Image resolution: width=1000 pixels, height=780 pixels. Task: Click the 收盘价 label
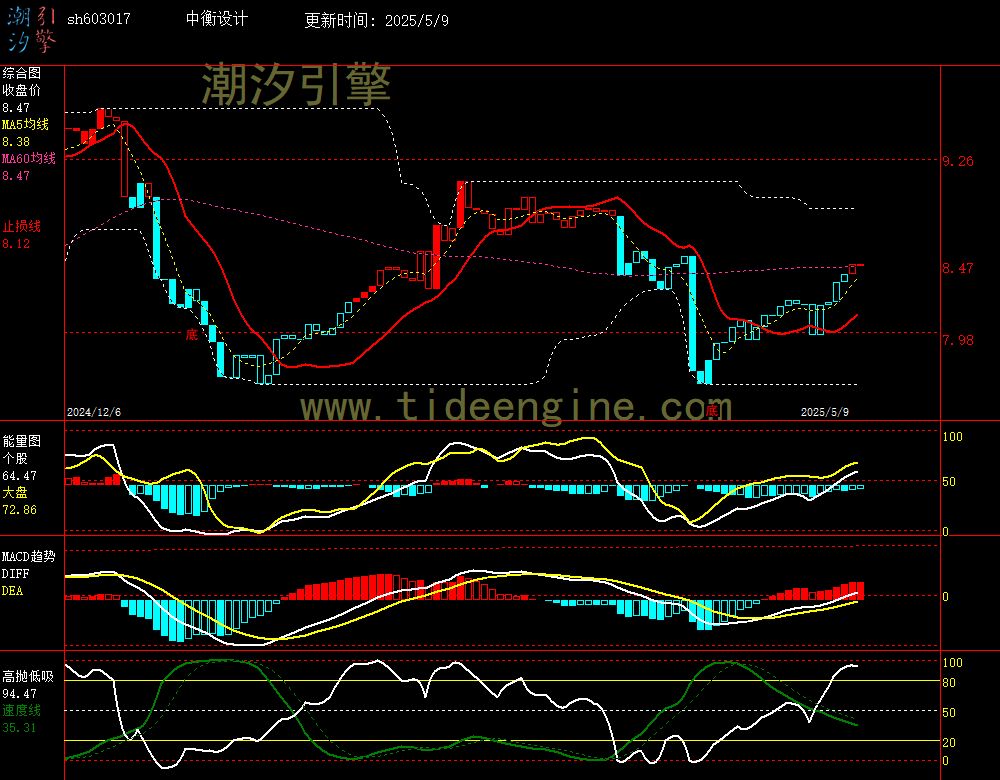point(22,91)
